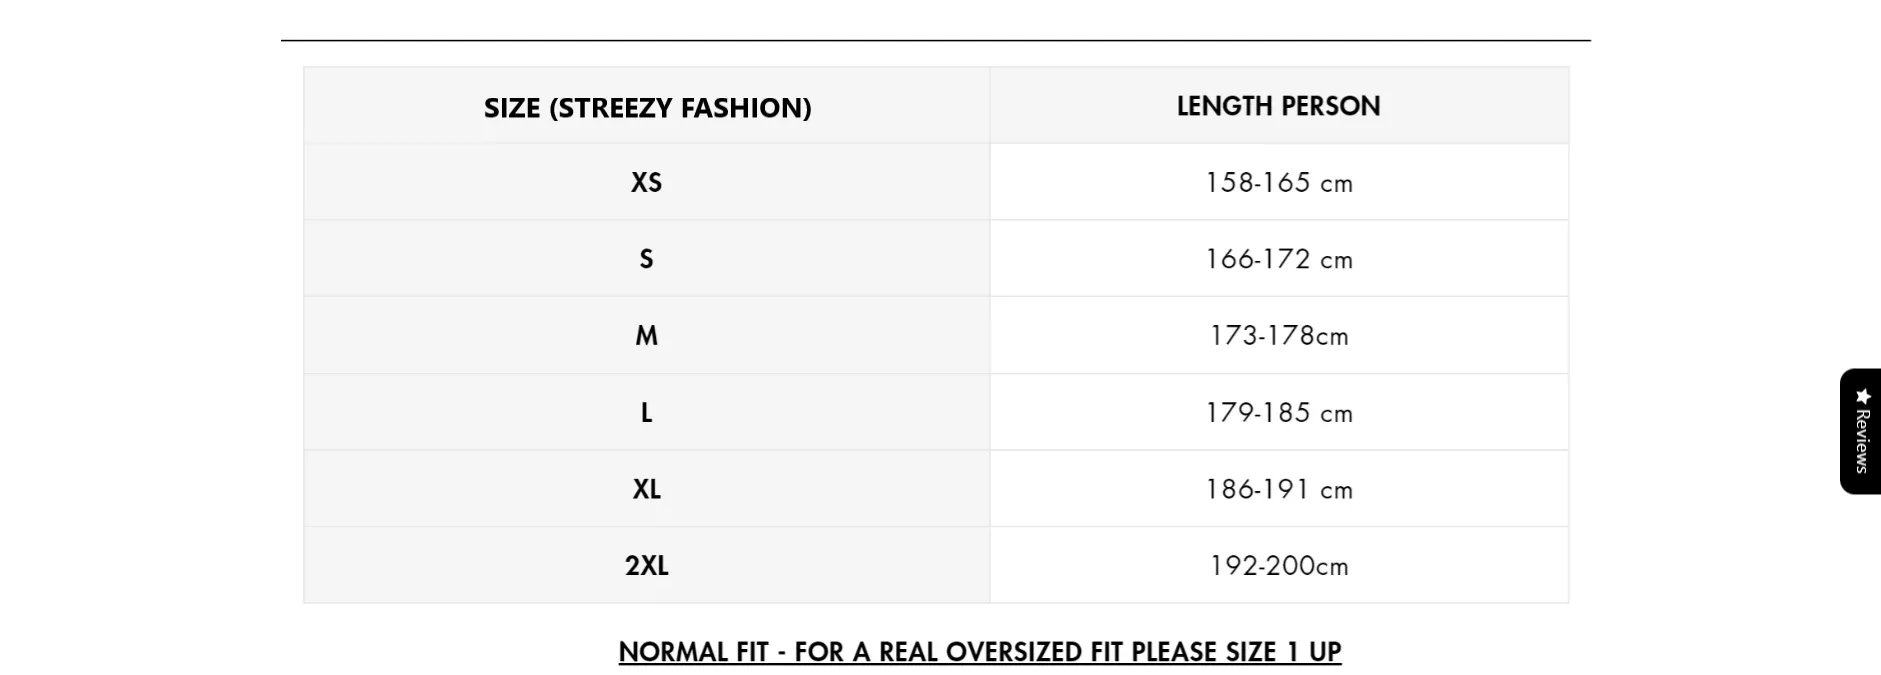Viewport: 1881px width, 675px height.
Task: Select the 2XL size cell
Action: click(646, 566)
